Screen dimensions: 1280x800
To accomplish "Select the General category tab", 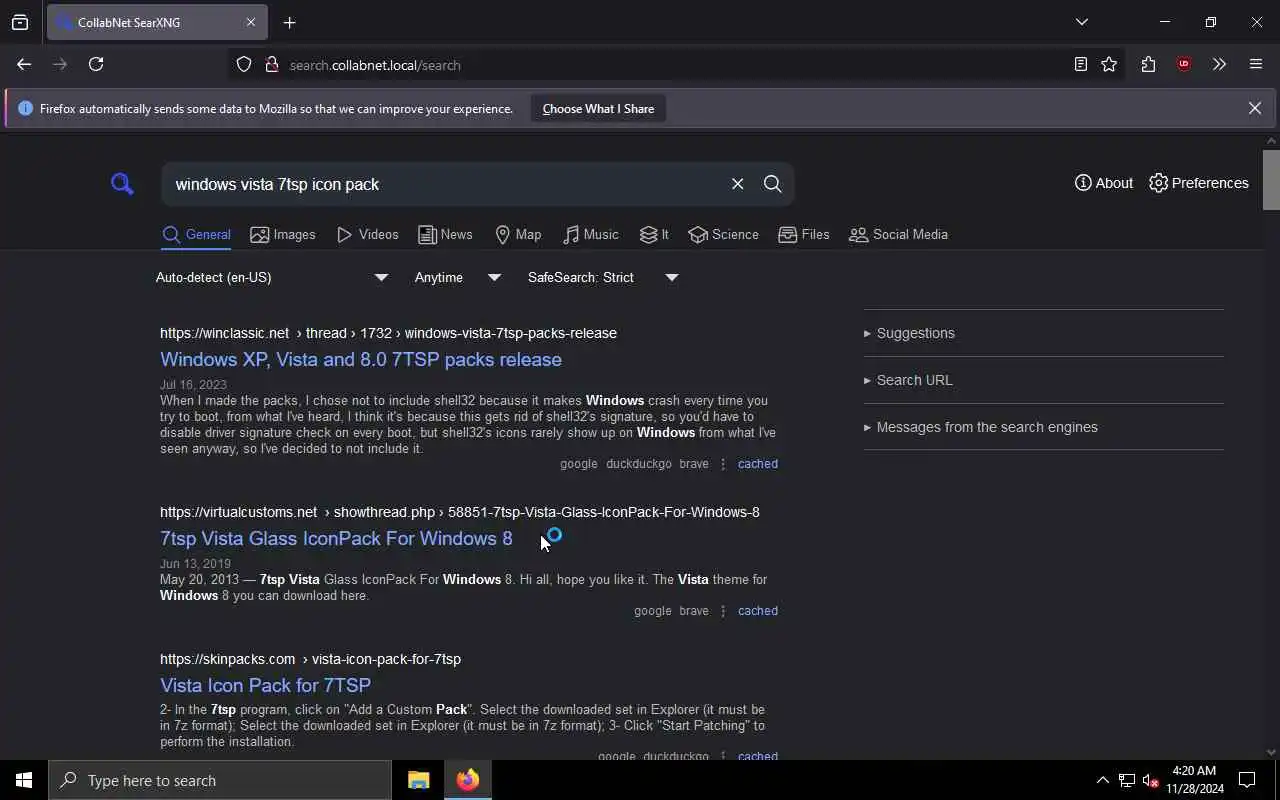I will click(197, 234).
